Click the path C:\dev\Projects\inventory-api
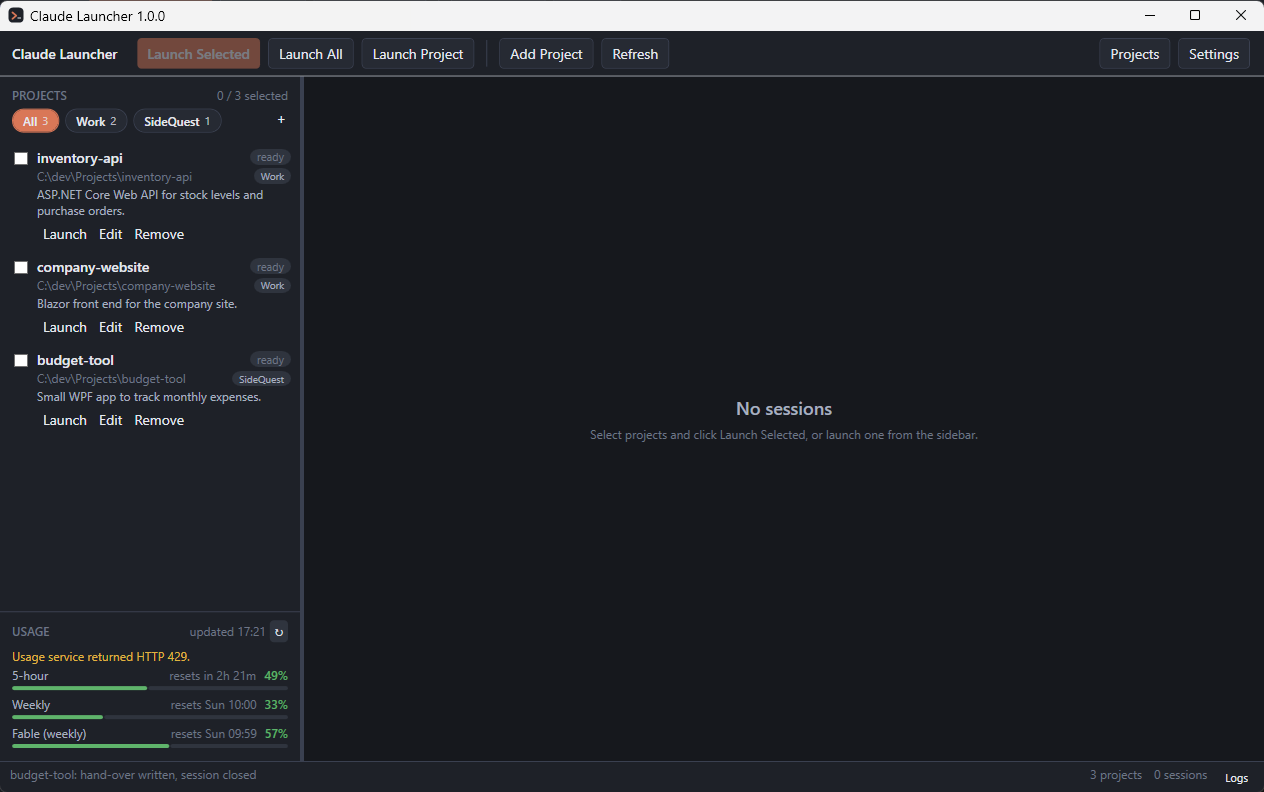This screenshot has width=1264, height=792. coord(114,177)
